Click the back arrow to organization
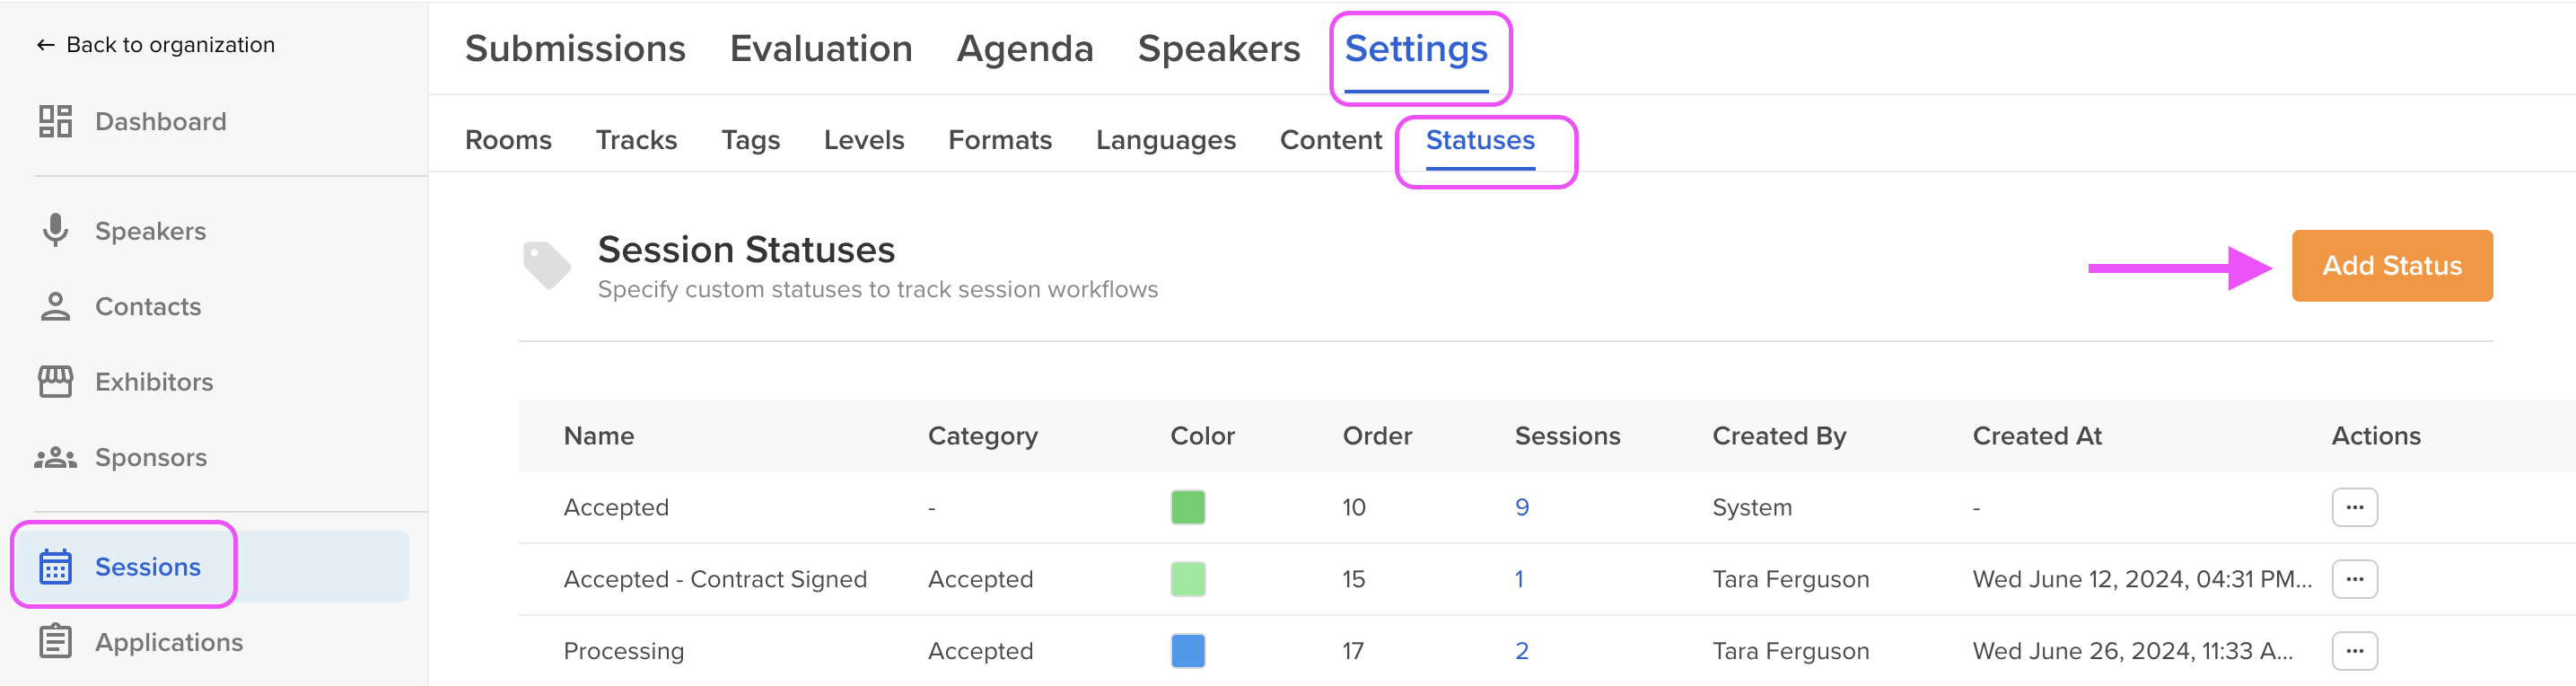Viewport: 2576px width, 686px height. (x=45, y=45)
